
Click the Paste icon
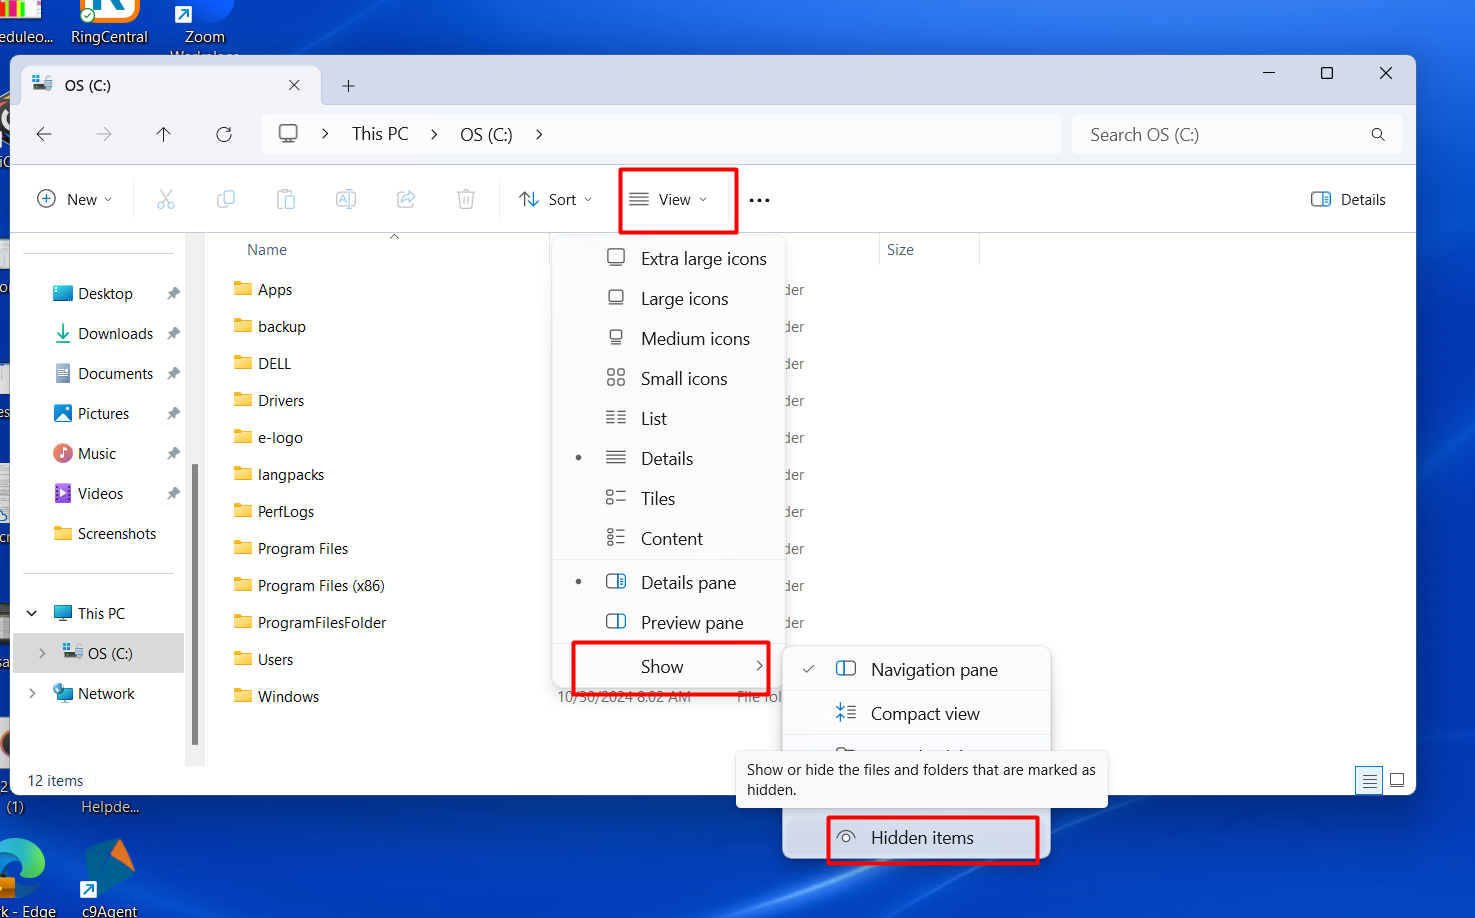coord(286,199)
